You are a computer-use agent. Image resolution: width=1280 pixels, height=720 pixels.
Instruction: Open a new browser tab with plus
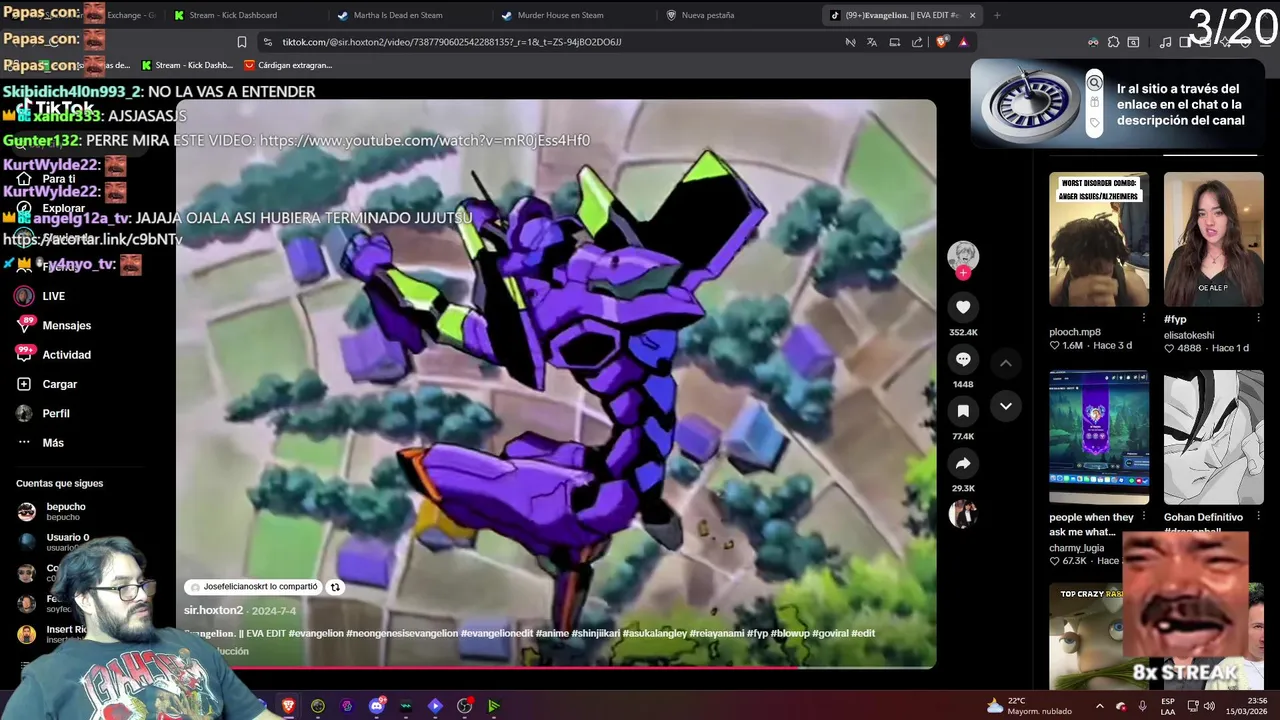997,15
